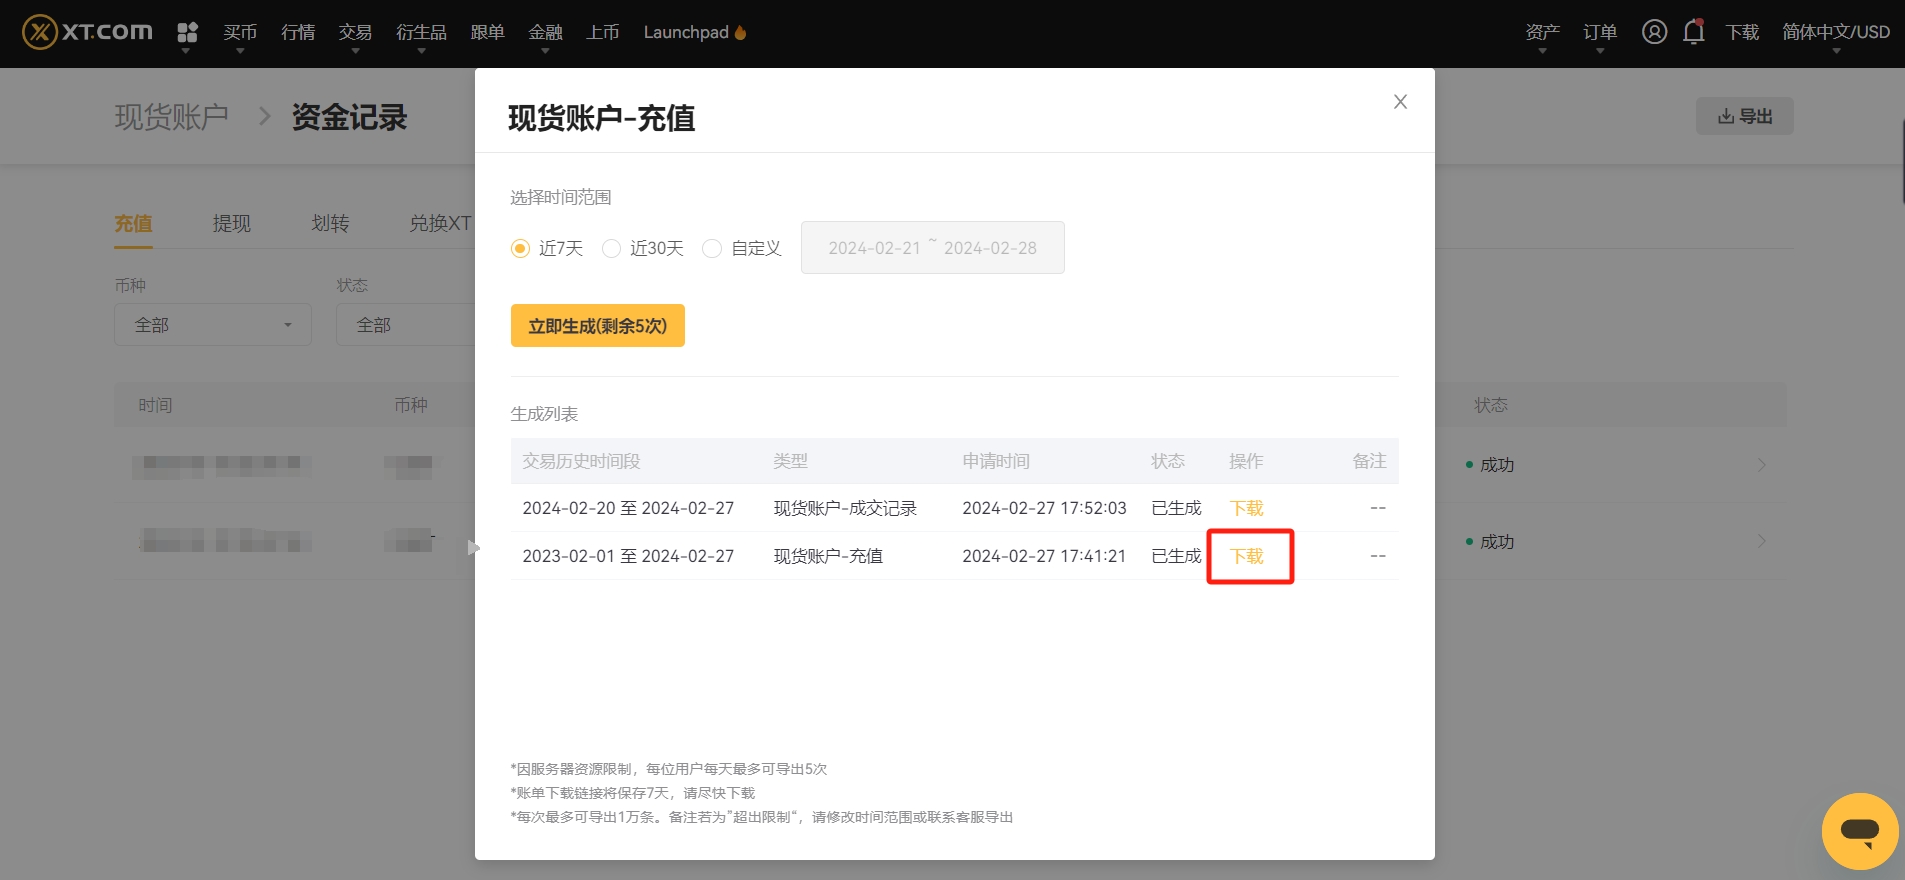Switch to the 充值 tab
Image resolution: width=1905 pixels, height=880 pixels.
point(133,223)
